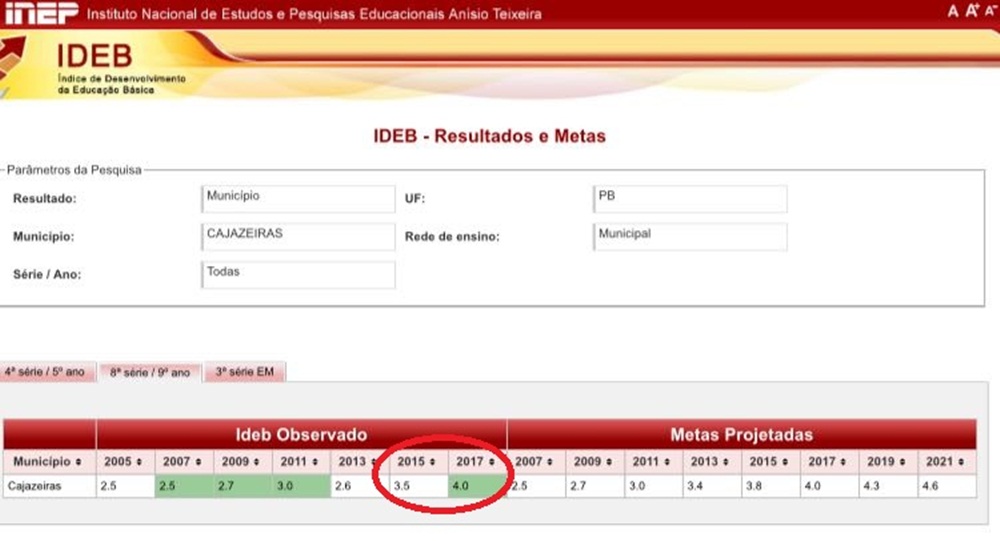Image resolution: width=1000 pixels, height=541 pixels.
Task: Sort by 2005 Ideb Observado column
Action: pos(125,462)
